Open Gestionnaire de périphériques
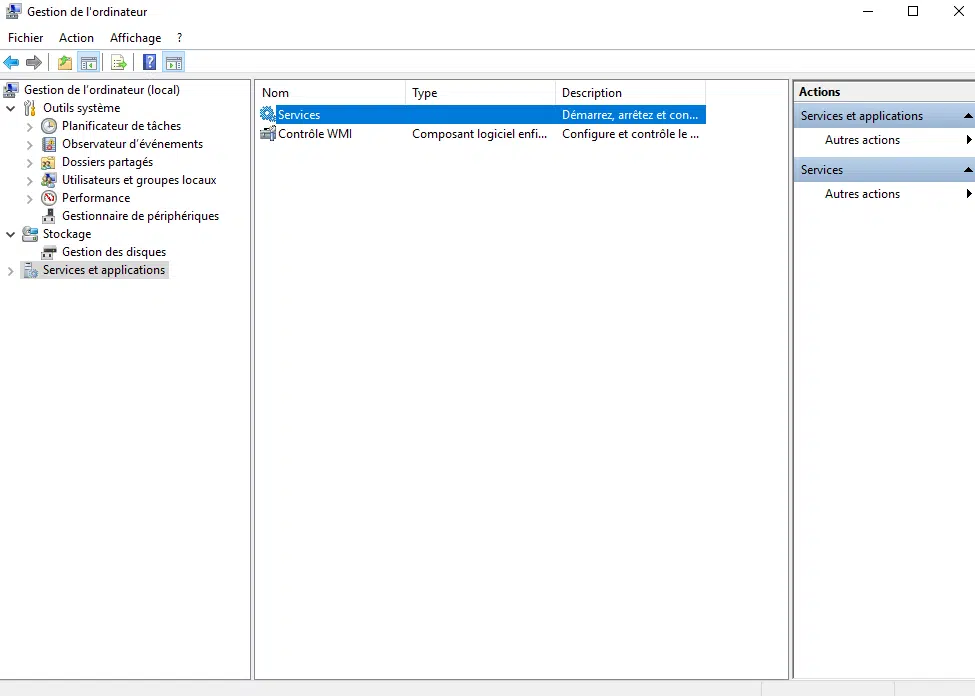 pos(141,216)
